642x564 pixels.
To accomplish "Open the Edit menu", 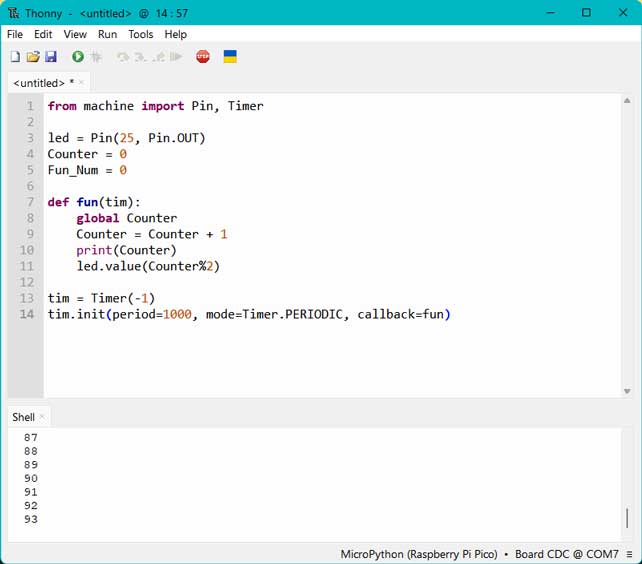I will [43, 34].
